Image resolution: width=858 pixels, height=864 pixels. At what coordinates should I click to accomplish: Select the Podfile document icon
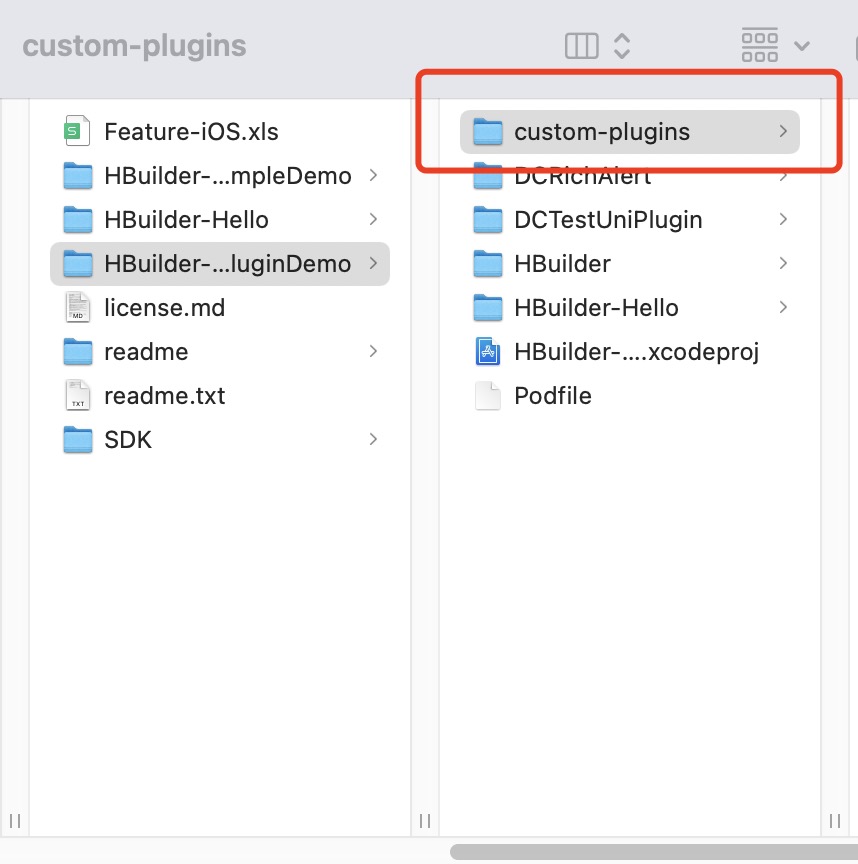(488, 395)
